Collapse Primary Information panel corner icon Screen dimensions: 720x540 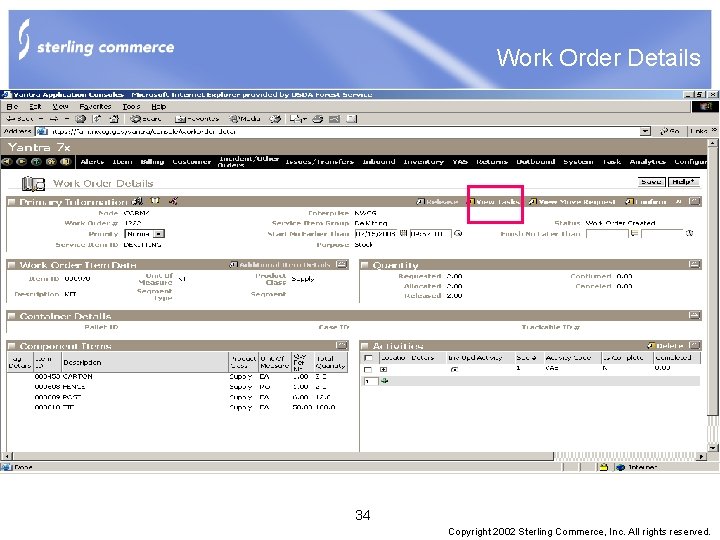pos(695,201)
